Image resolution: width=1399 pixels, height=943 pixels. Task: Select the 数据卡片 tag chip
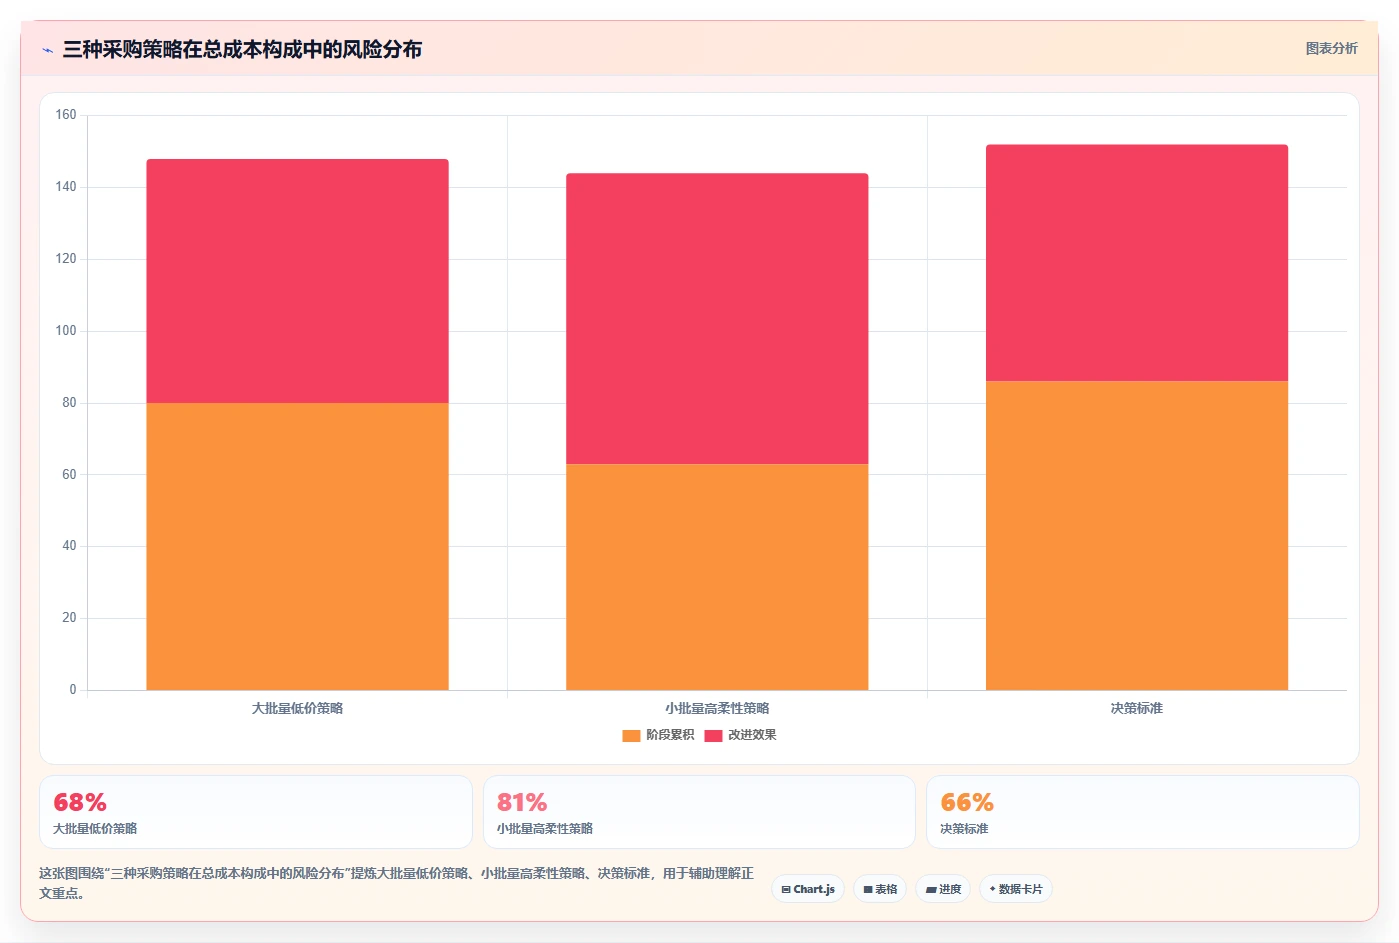click(x=1016, y=889)
